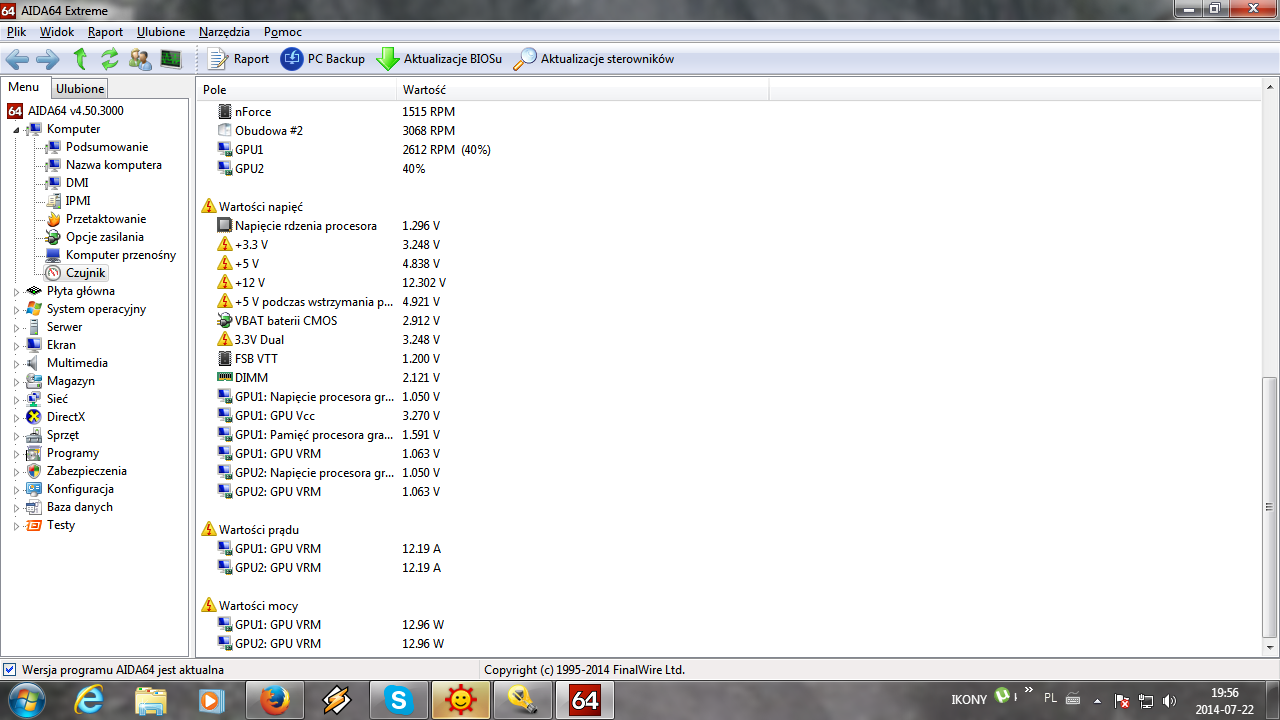Image resolution: width=1280 pixels, height=720 pixels.
Task: Open PC Backup from the toolbar
Action: coord(323,59)
